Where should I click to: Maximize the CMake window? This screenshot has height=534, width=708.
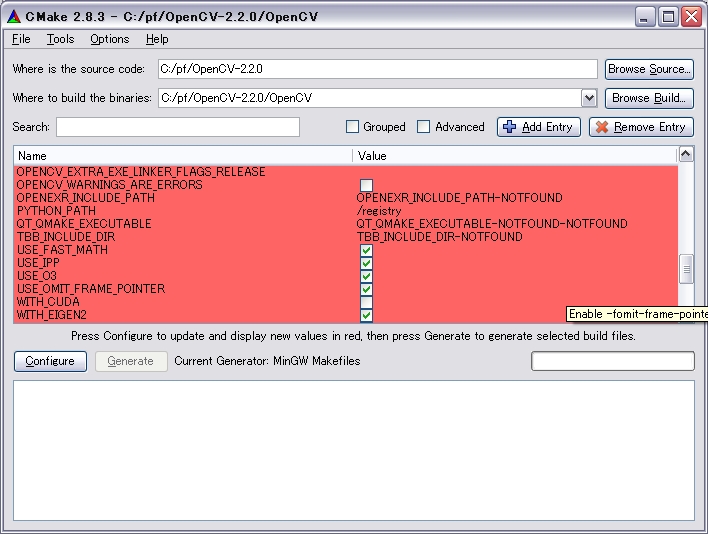(x=668, y=17)
